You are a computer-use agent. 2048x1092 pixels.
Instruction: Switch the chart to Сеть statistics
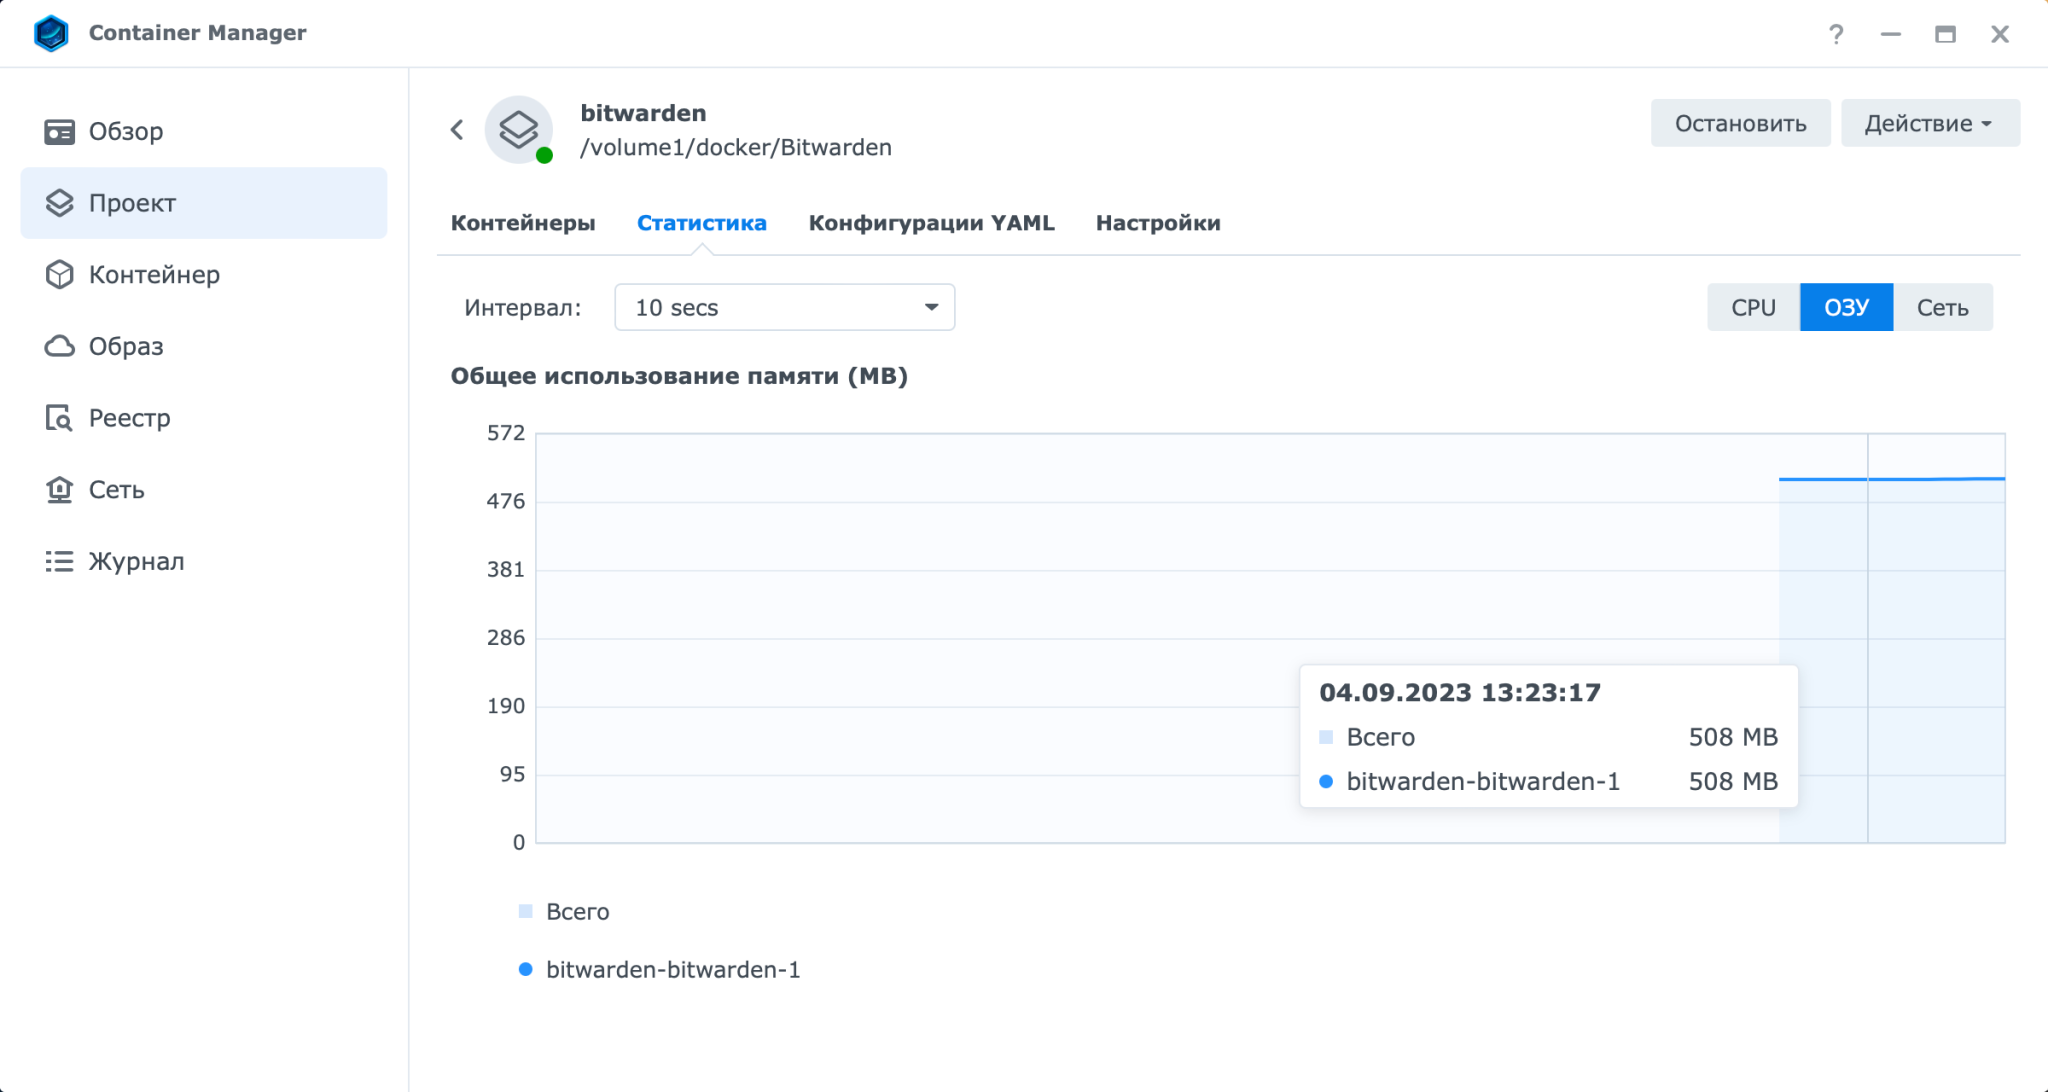click(1942, 307)
